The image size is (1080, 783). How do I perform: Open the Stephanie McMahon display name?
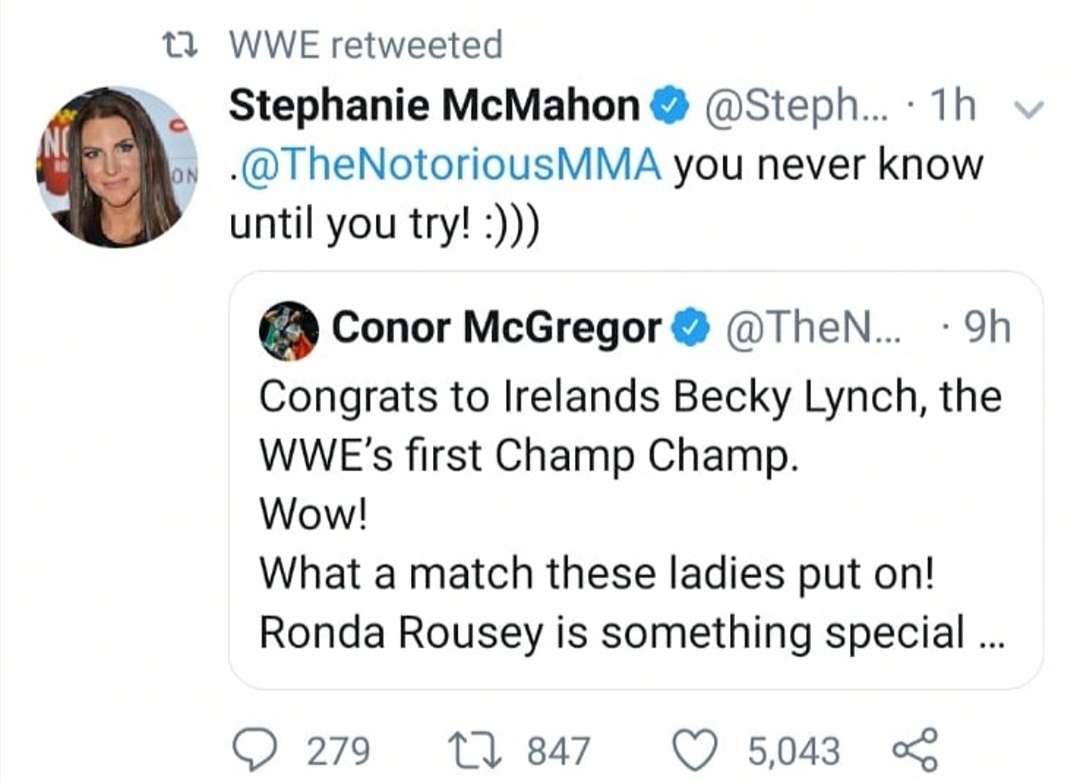point(435,106)
